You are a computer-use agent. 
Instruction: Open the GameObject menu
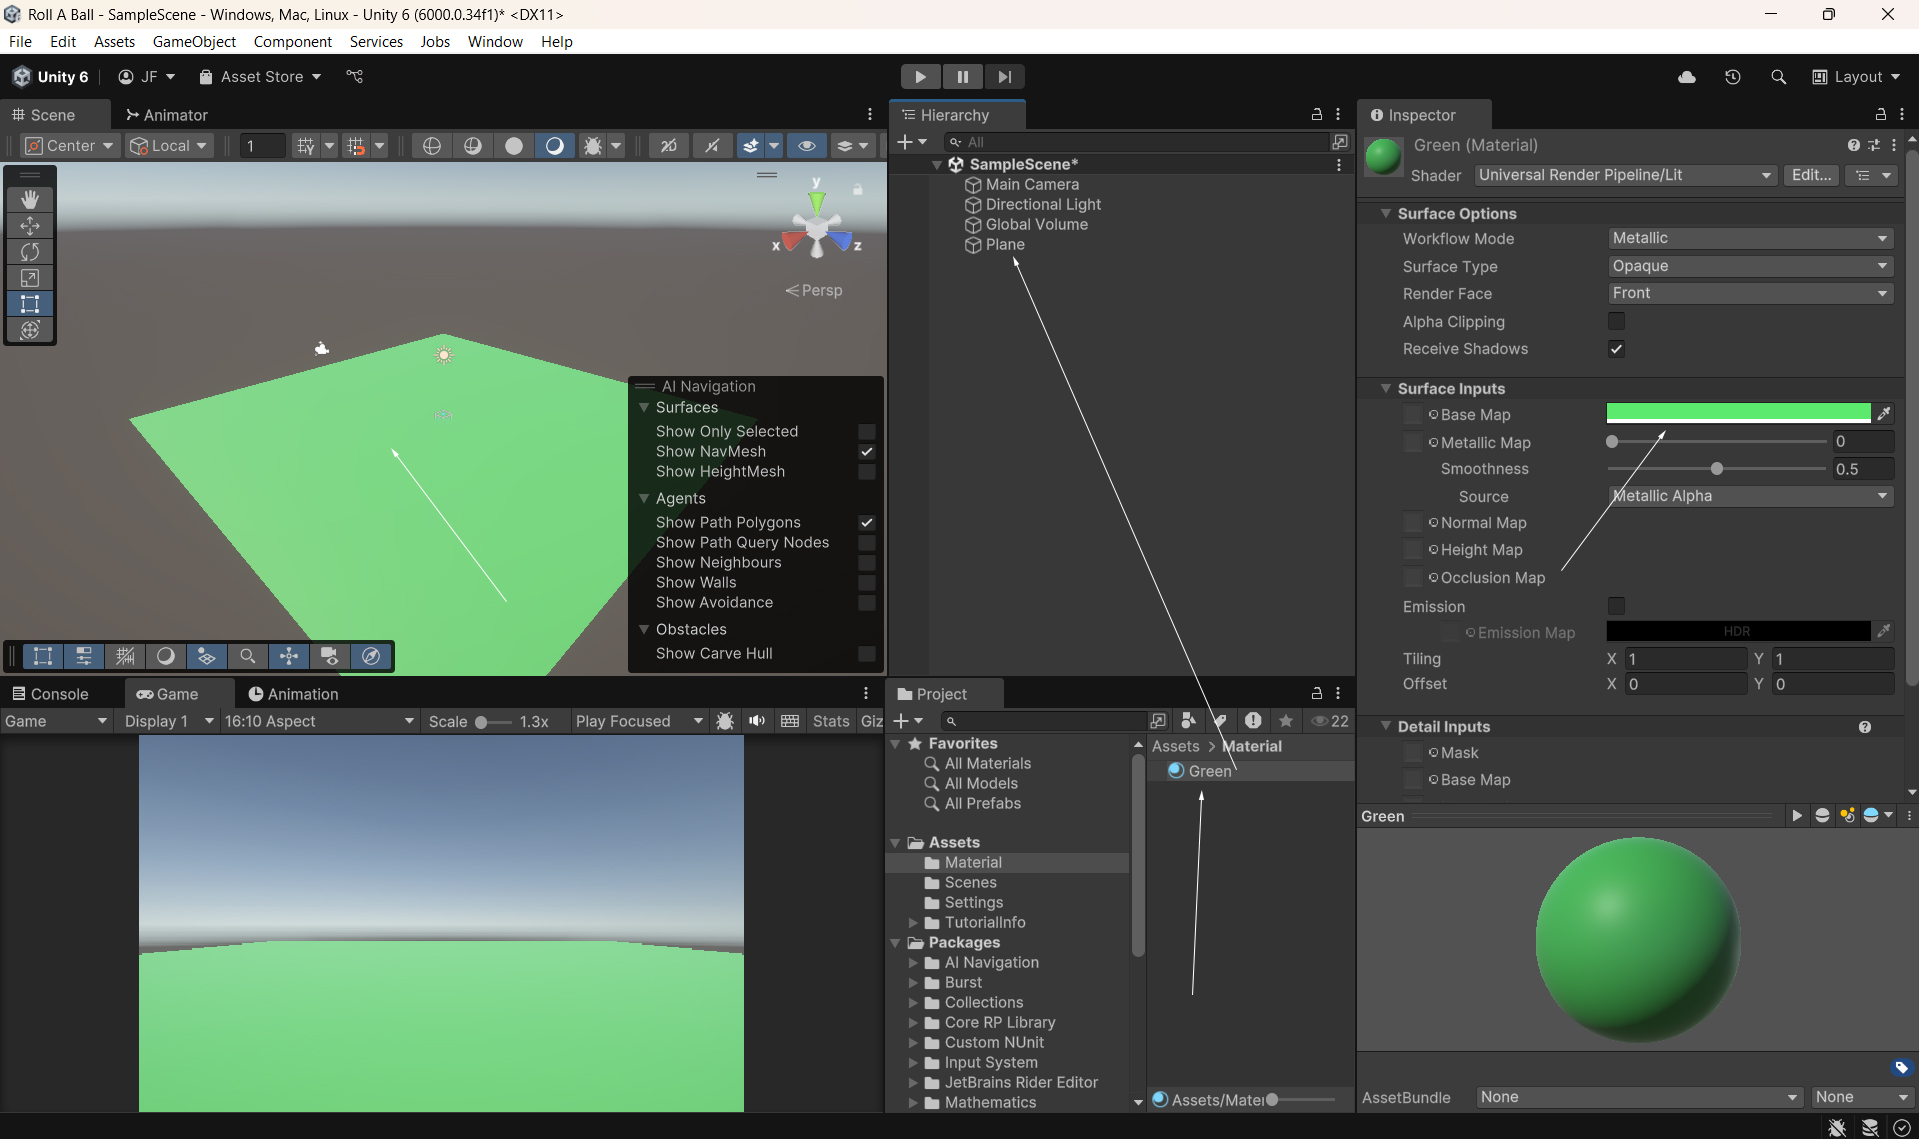click(194, 41)
